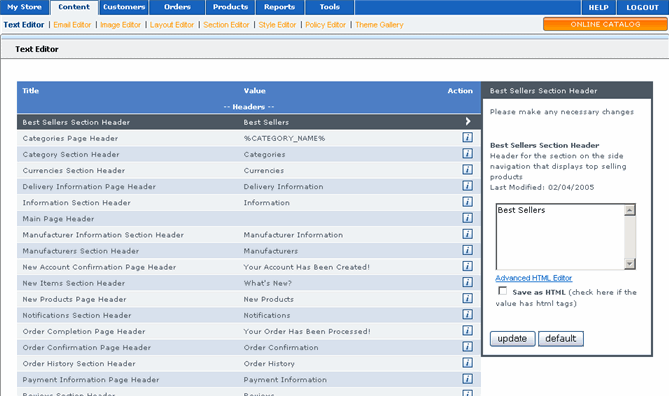Image resolution: width=669 pixels, height=396 pixels.
Task: Open the Theme Gallery link
Action: [x=379, y=25]
